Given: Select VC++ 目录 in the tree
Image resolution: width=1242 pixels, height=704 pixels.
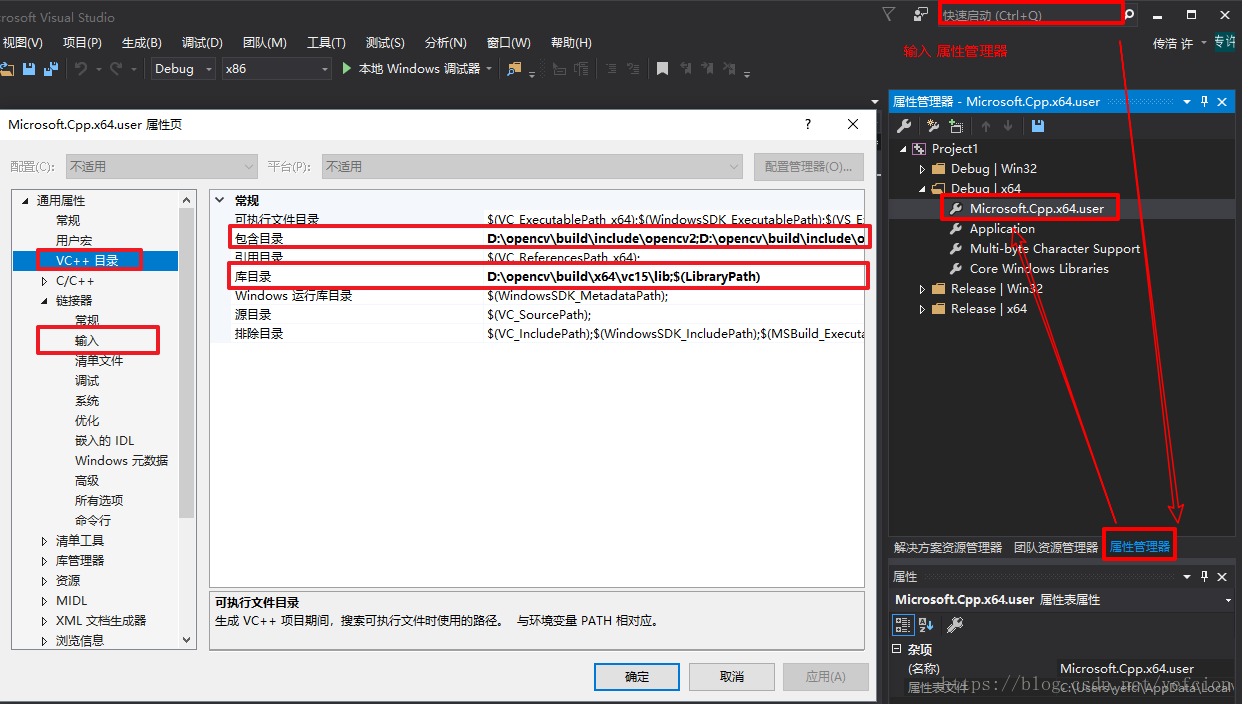Looking at the screenshot, I should pos(88,261).
